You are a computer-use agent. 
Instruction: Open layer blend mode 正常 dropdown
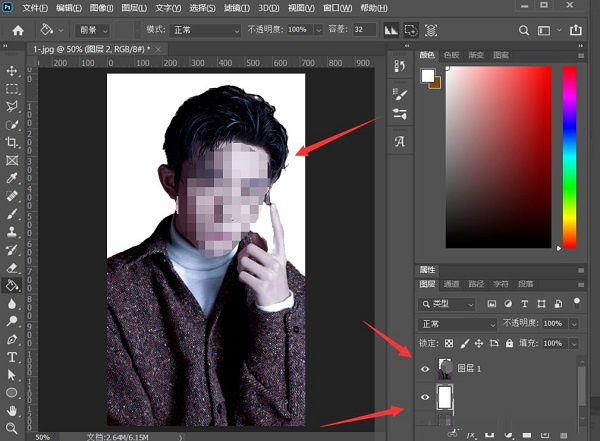(457, 324)
